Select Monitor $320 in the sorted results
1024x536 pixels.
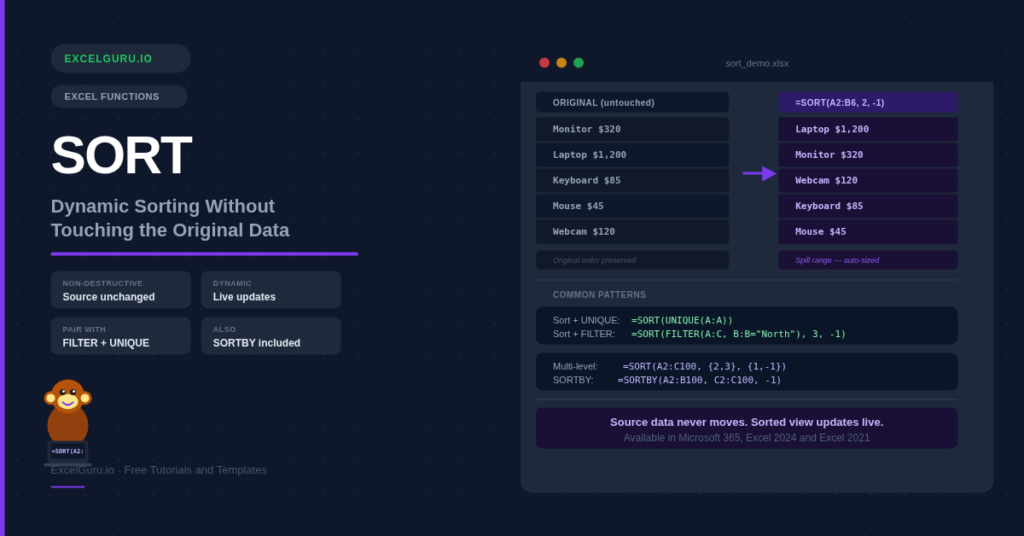click(868, 155)
